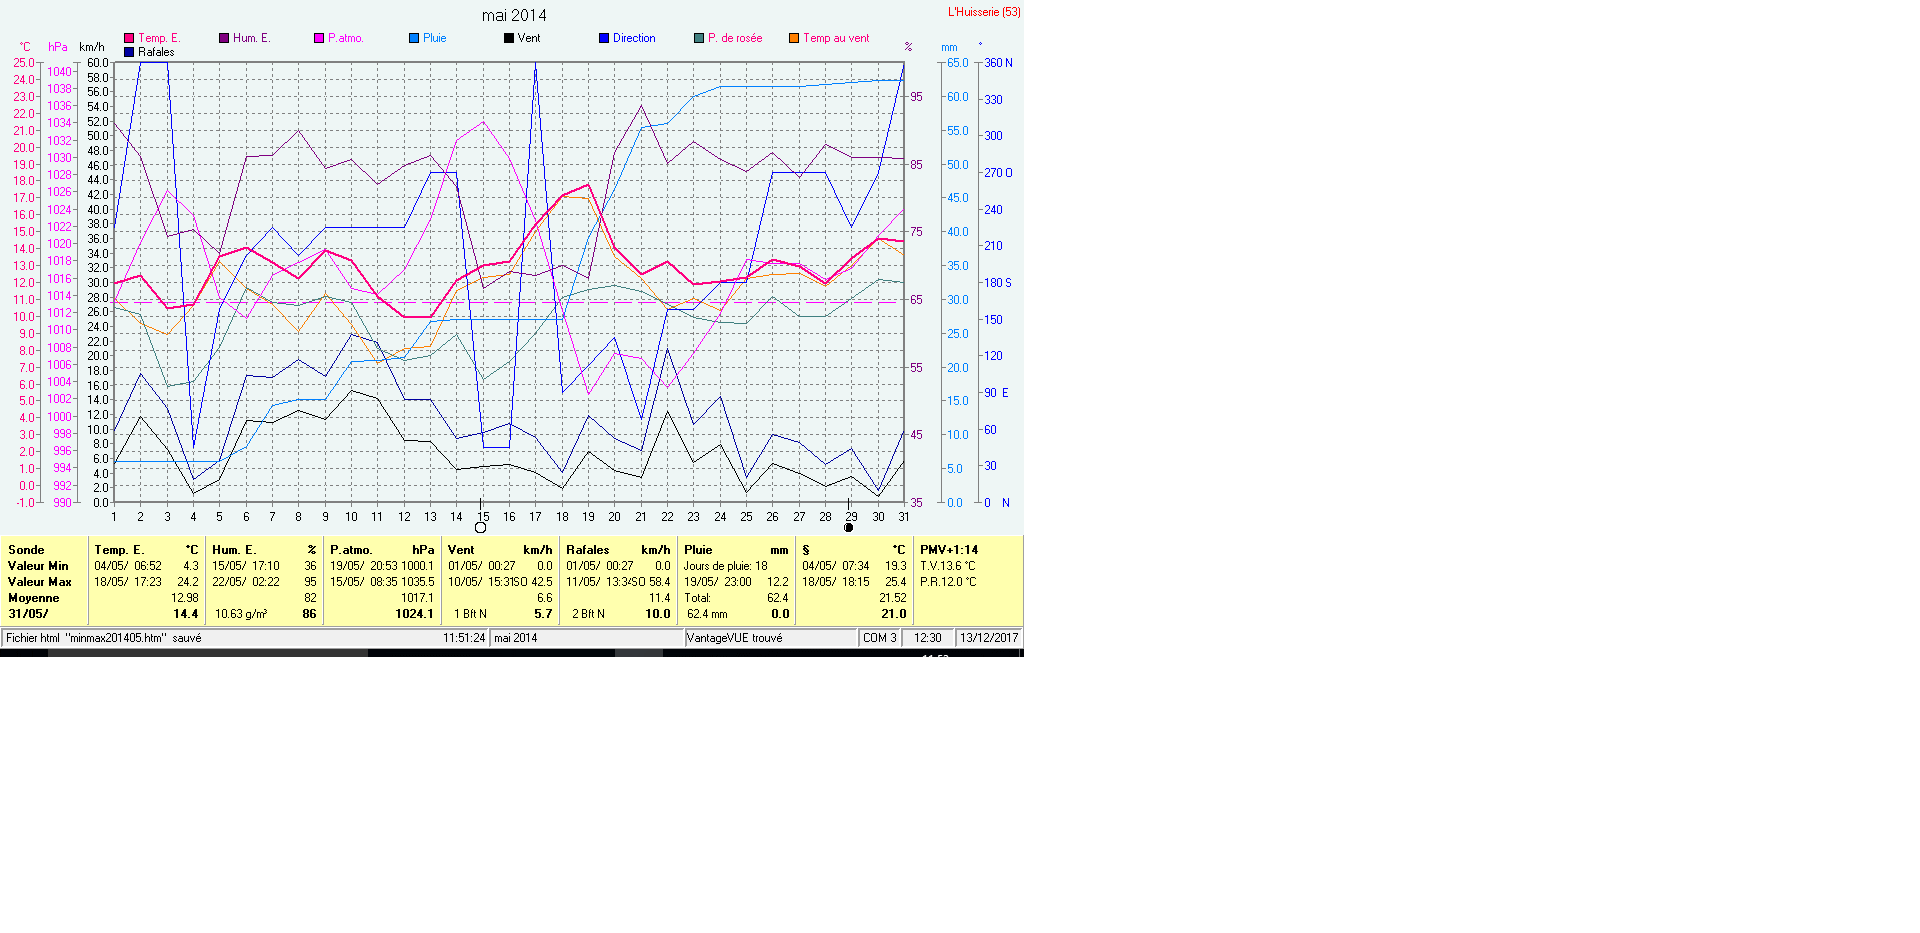Image resolution: width=1920 pixels, height=933 pixels.
Task: Click the 'COM 3' status bar field
Action: (880, 638)
